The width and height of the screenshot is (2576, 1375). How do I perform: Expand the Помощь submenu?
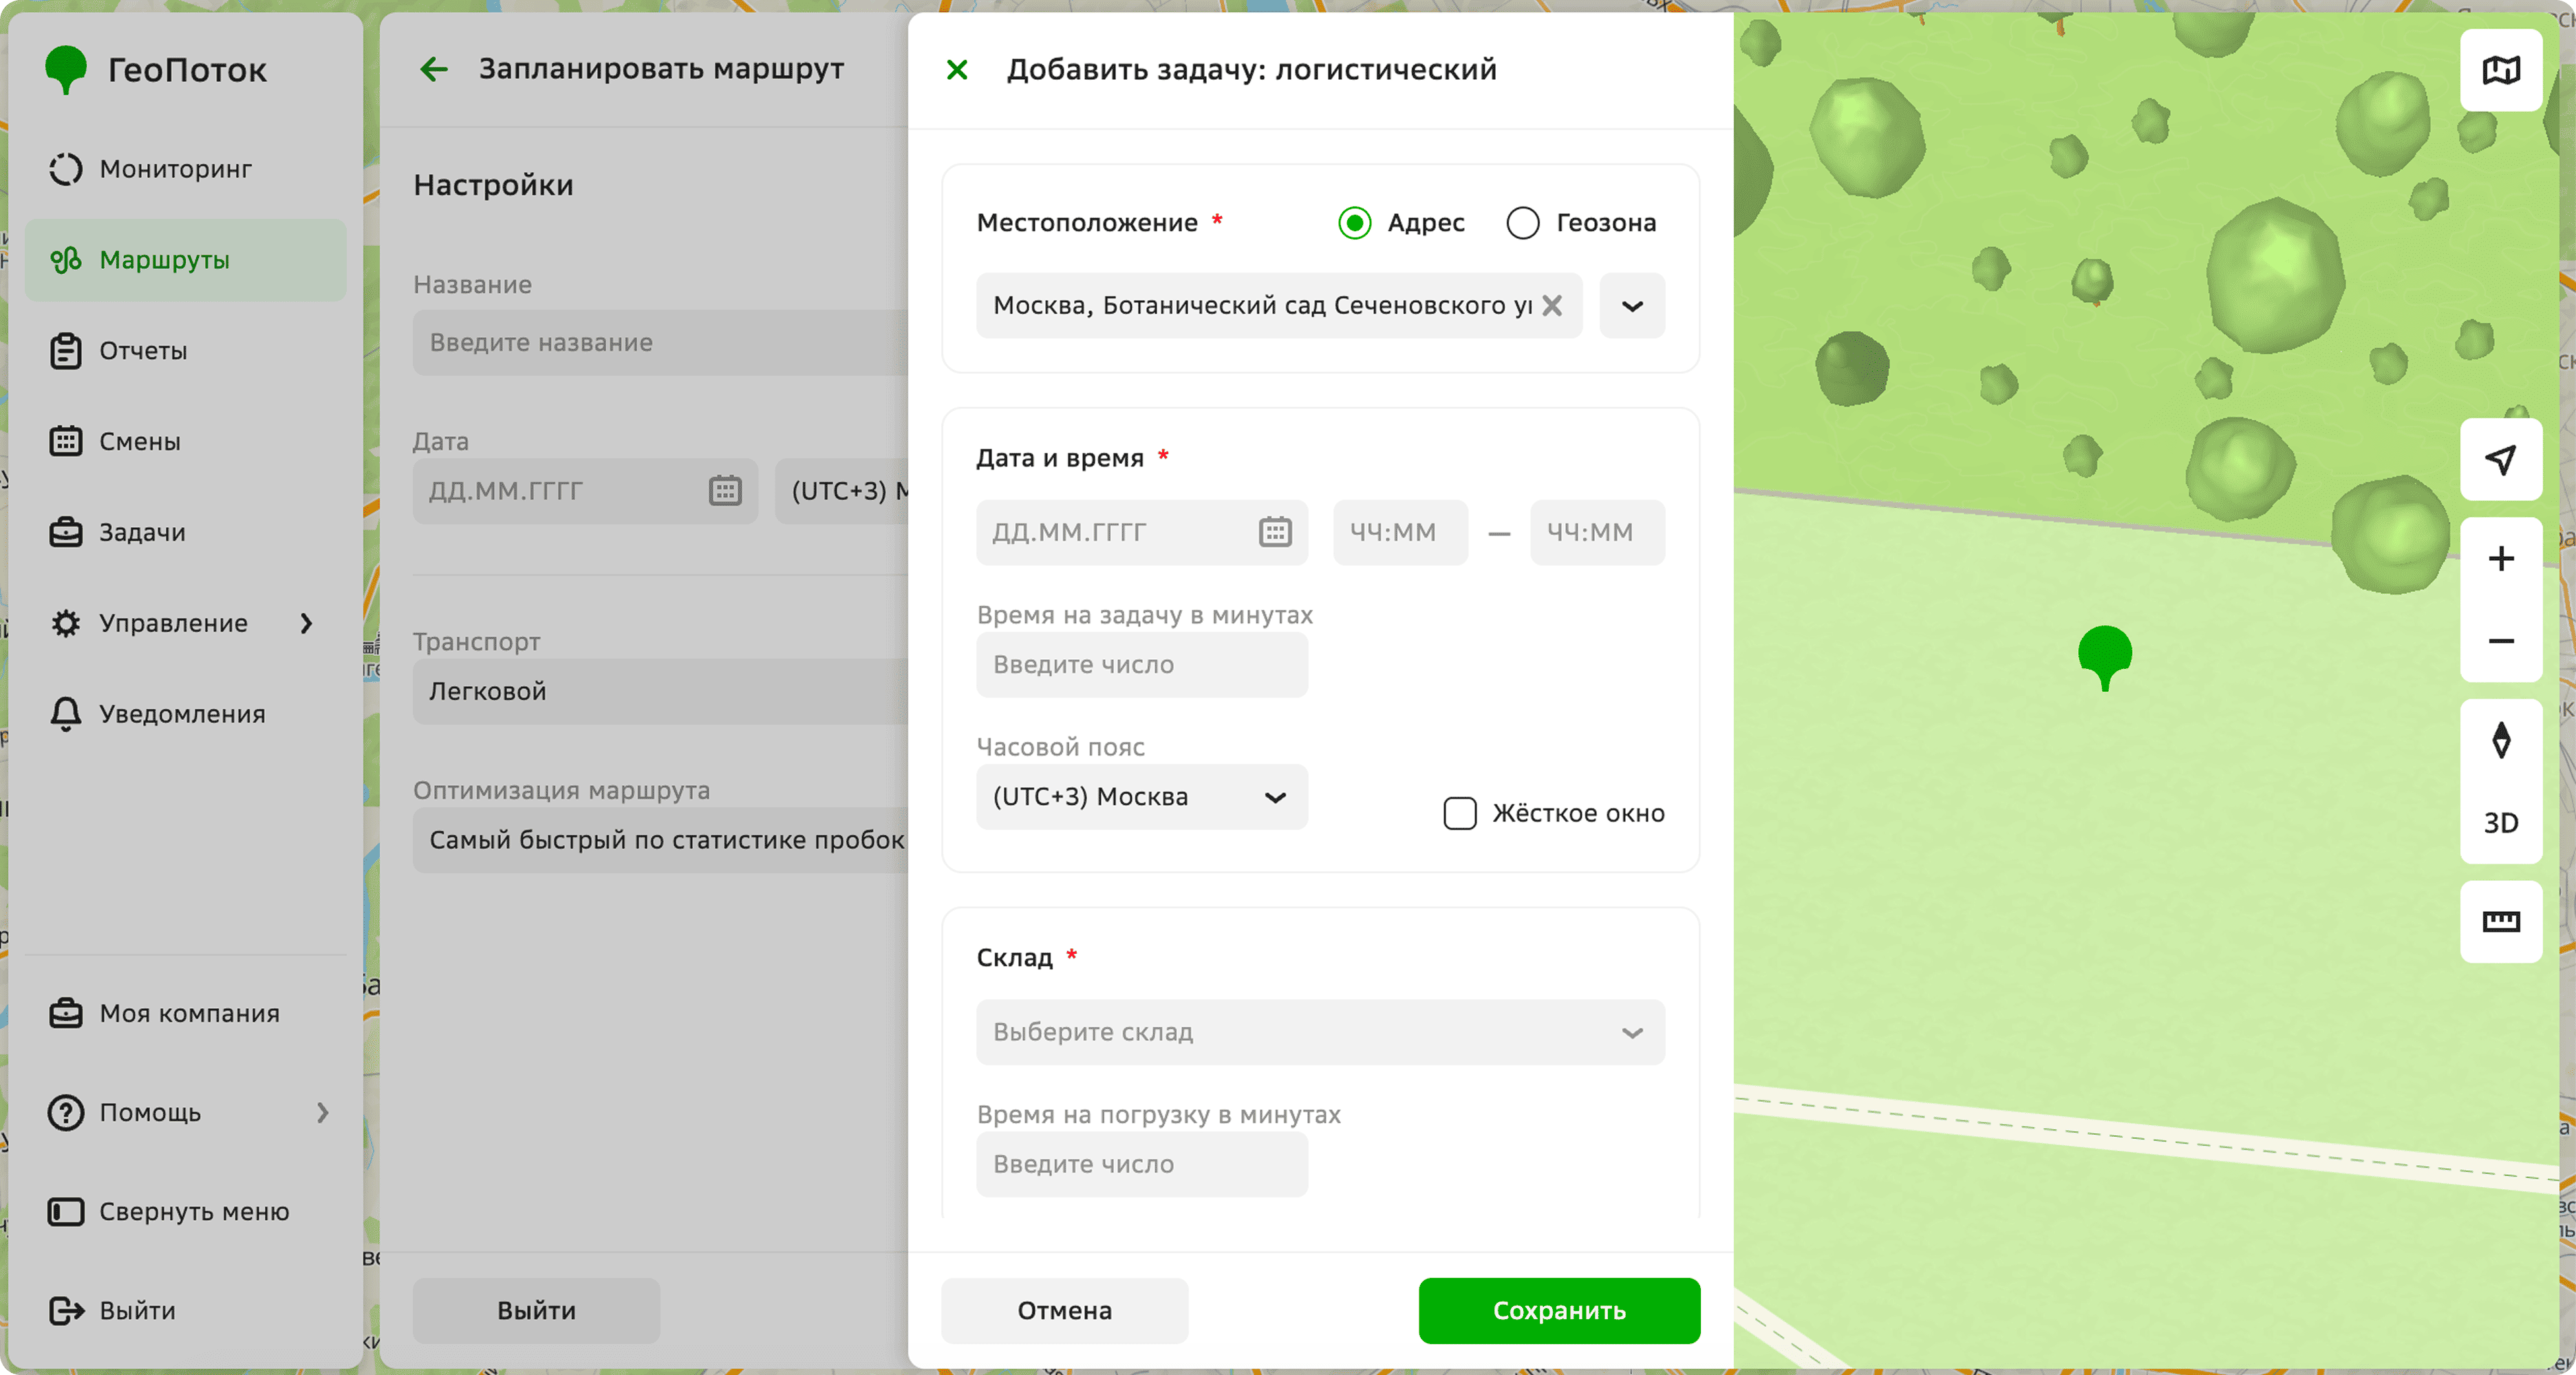(322, 1112)
